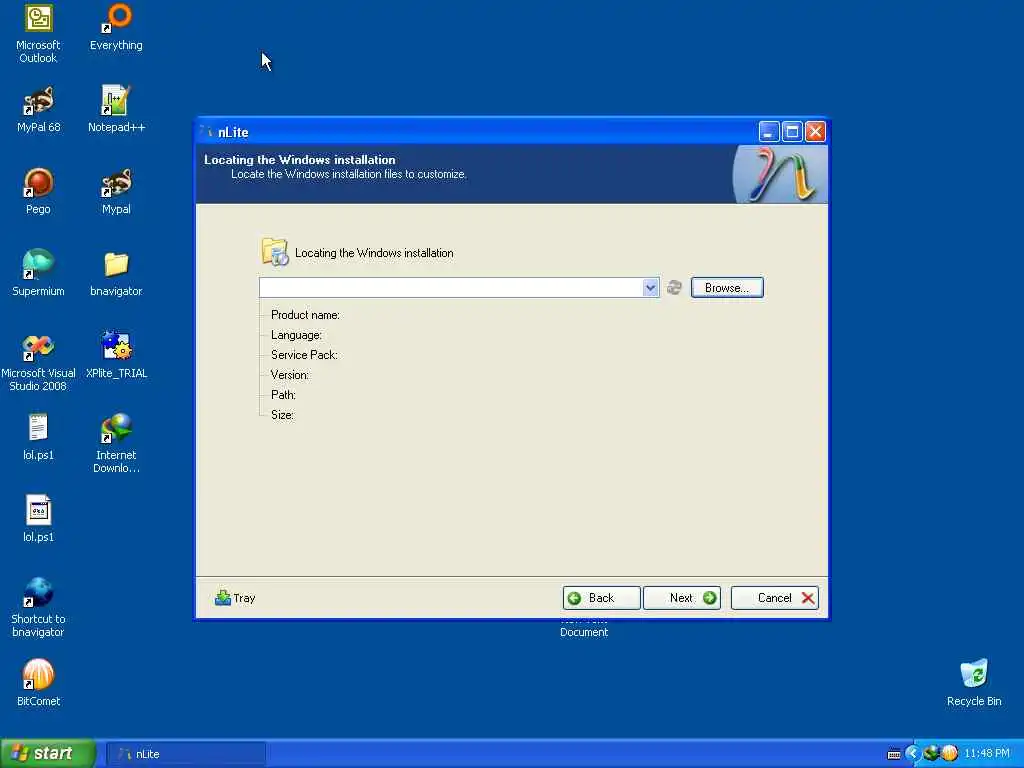
Task: Open the Start menu
Action: 48,753
